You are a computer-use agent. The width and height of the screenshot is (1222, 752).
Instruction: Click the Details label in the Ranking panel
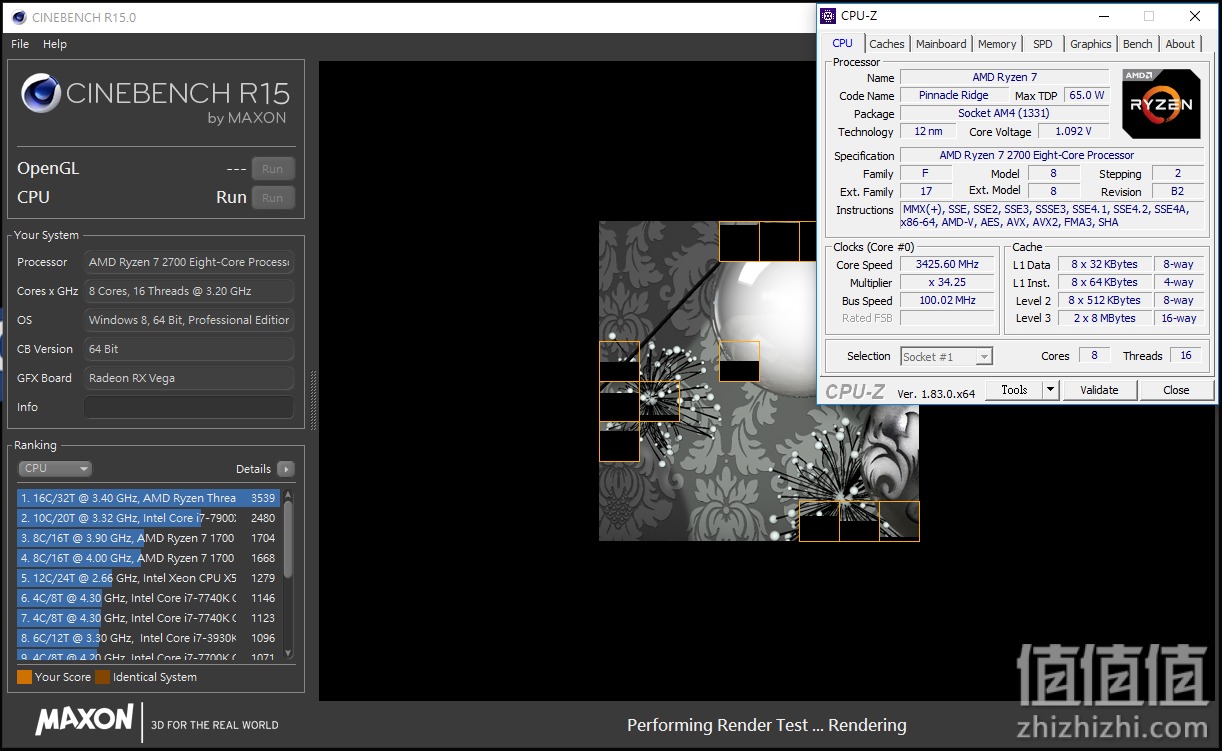253,469
